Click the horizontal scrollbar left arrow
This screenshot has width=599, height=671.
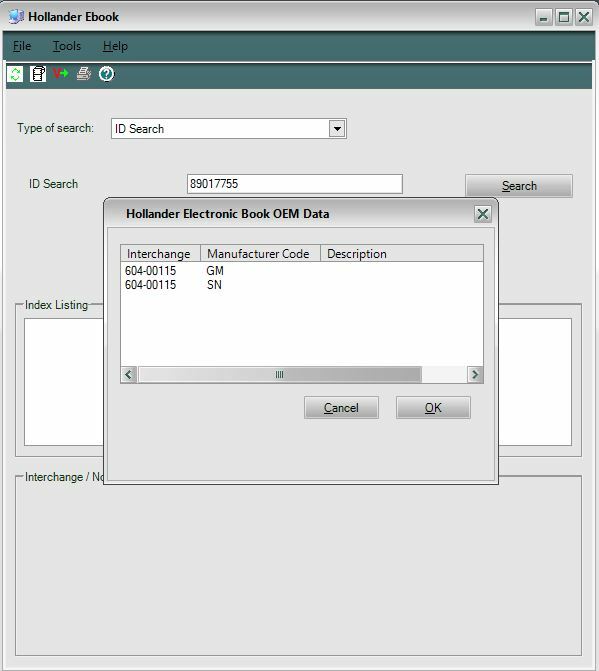click(129, 374)
